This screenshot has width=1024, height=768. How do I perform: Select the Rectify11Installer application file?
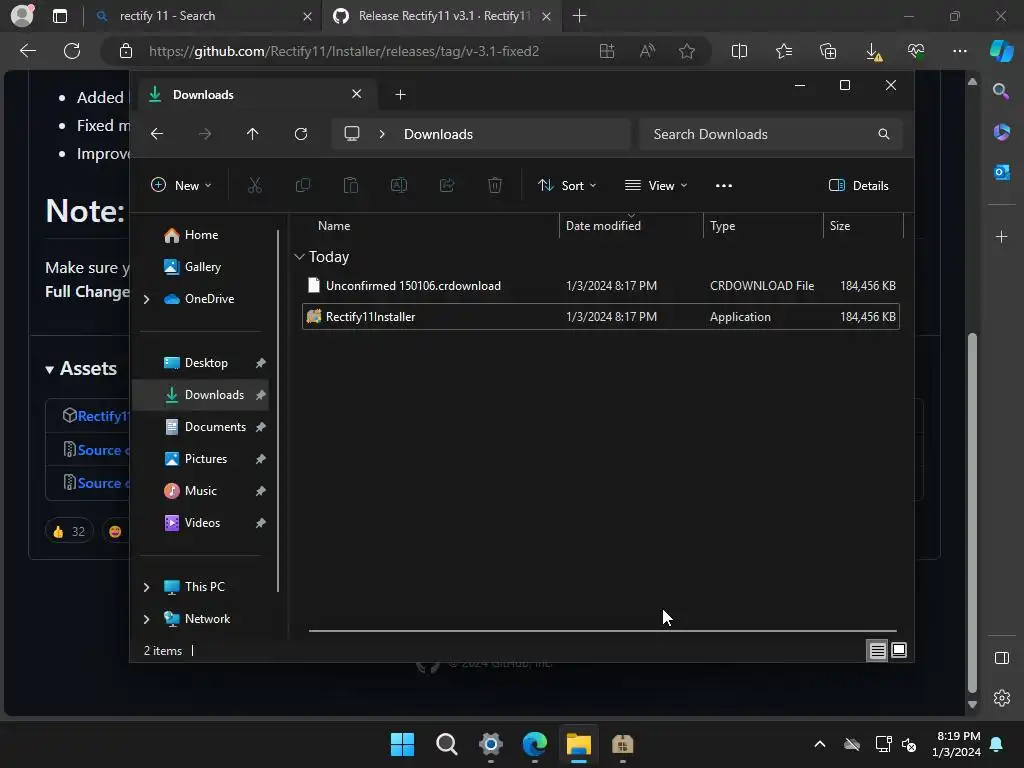600,317
